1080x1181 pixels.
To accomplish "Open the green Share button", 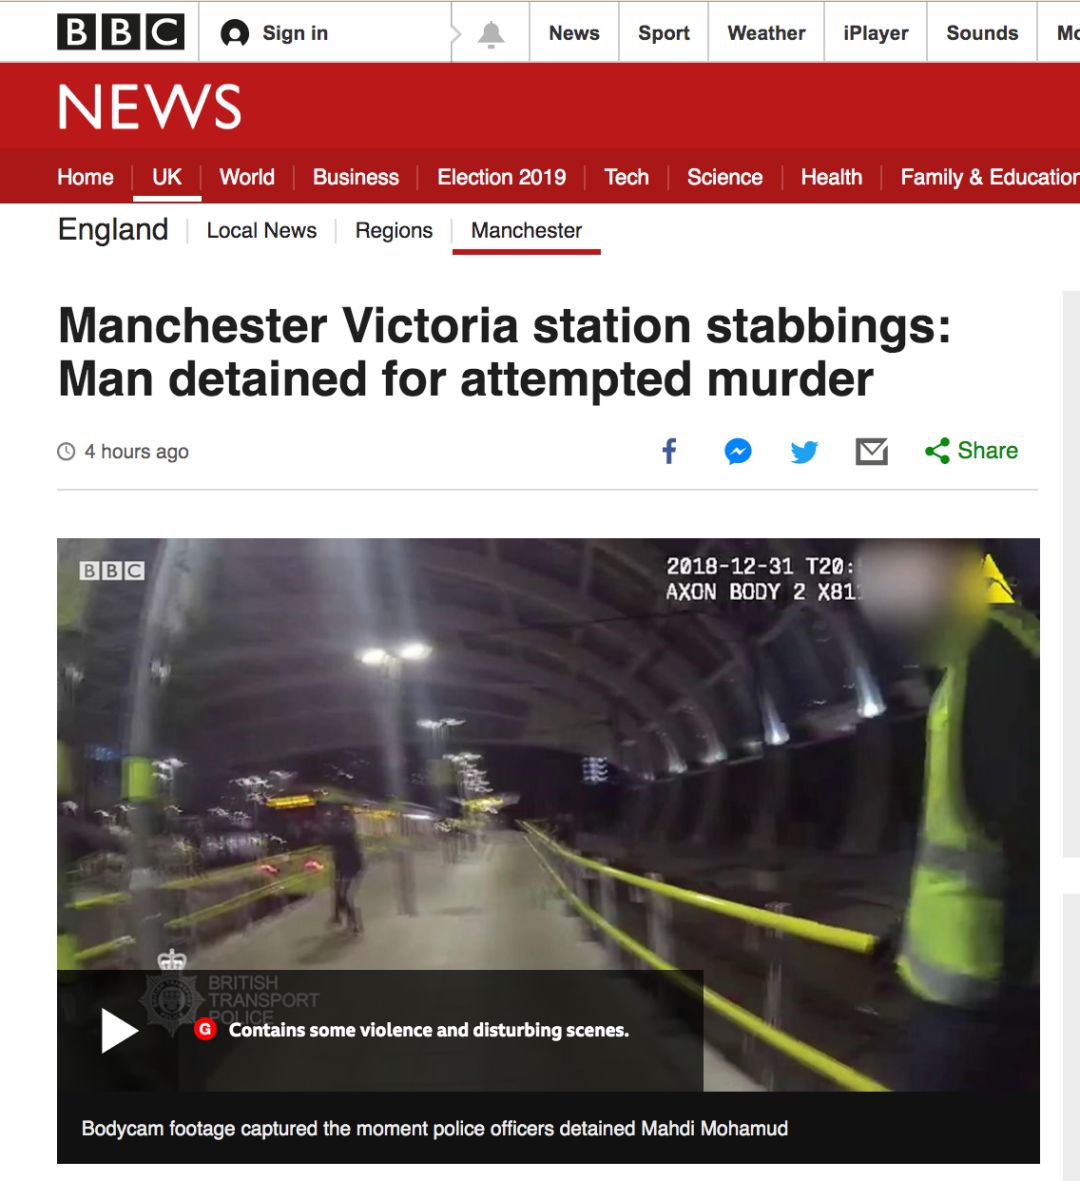I will click(972, 450).
